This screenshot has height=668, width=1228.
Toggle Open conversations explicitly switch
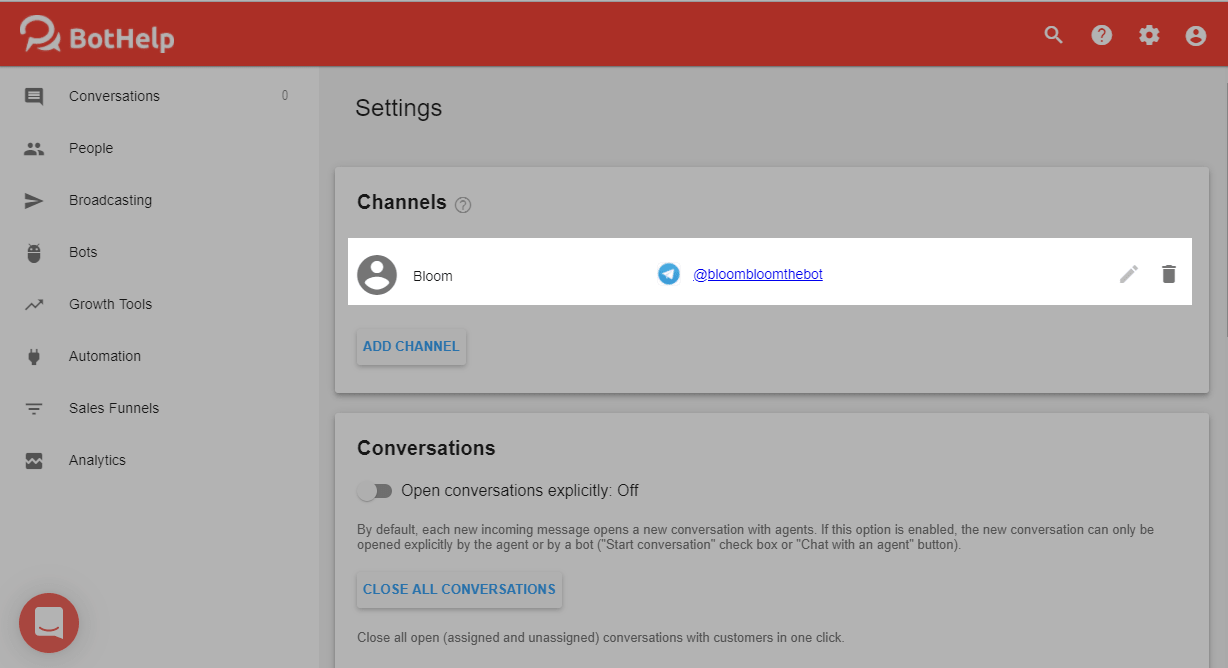coord(375,491)
